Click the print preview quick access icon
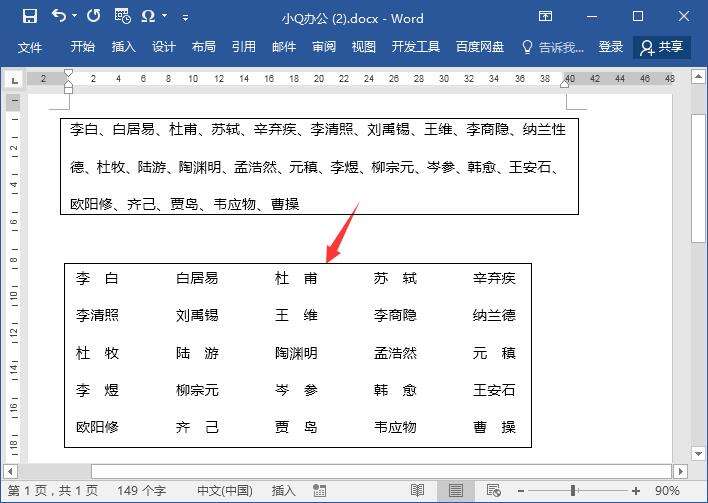 (122, 16)
